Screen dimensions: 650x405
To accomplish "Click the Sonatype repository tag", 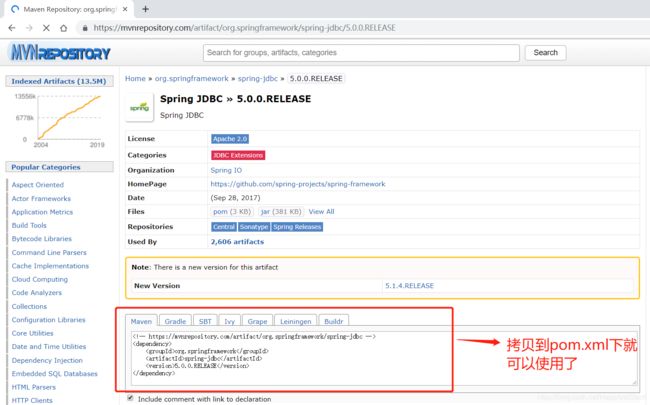I will (x=254, y=227).
